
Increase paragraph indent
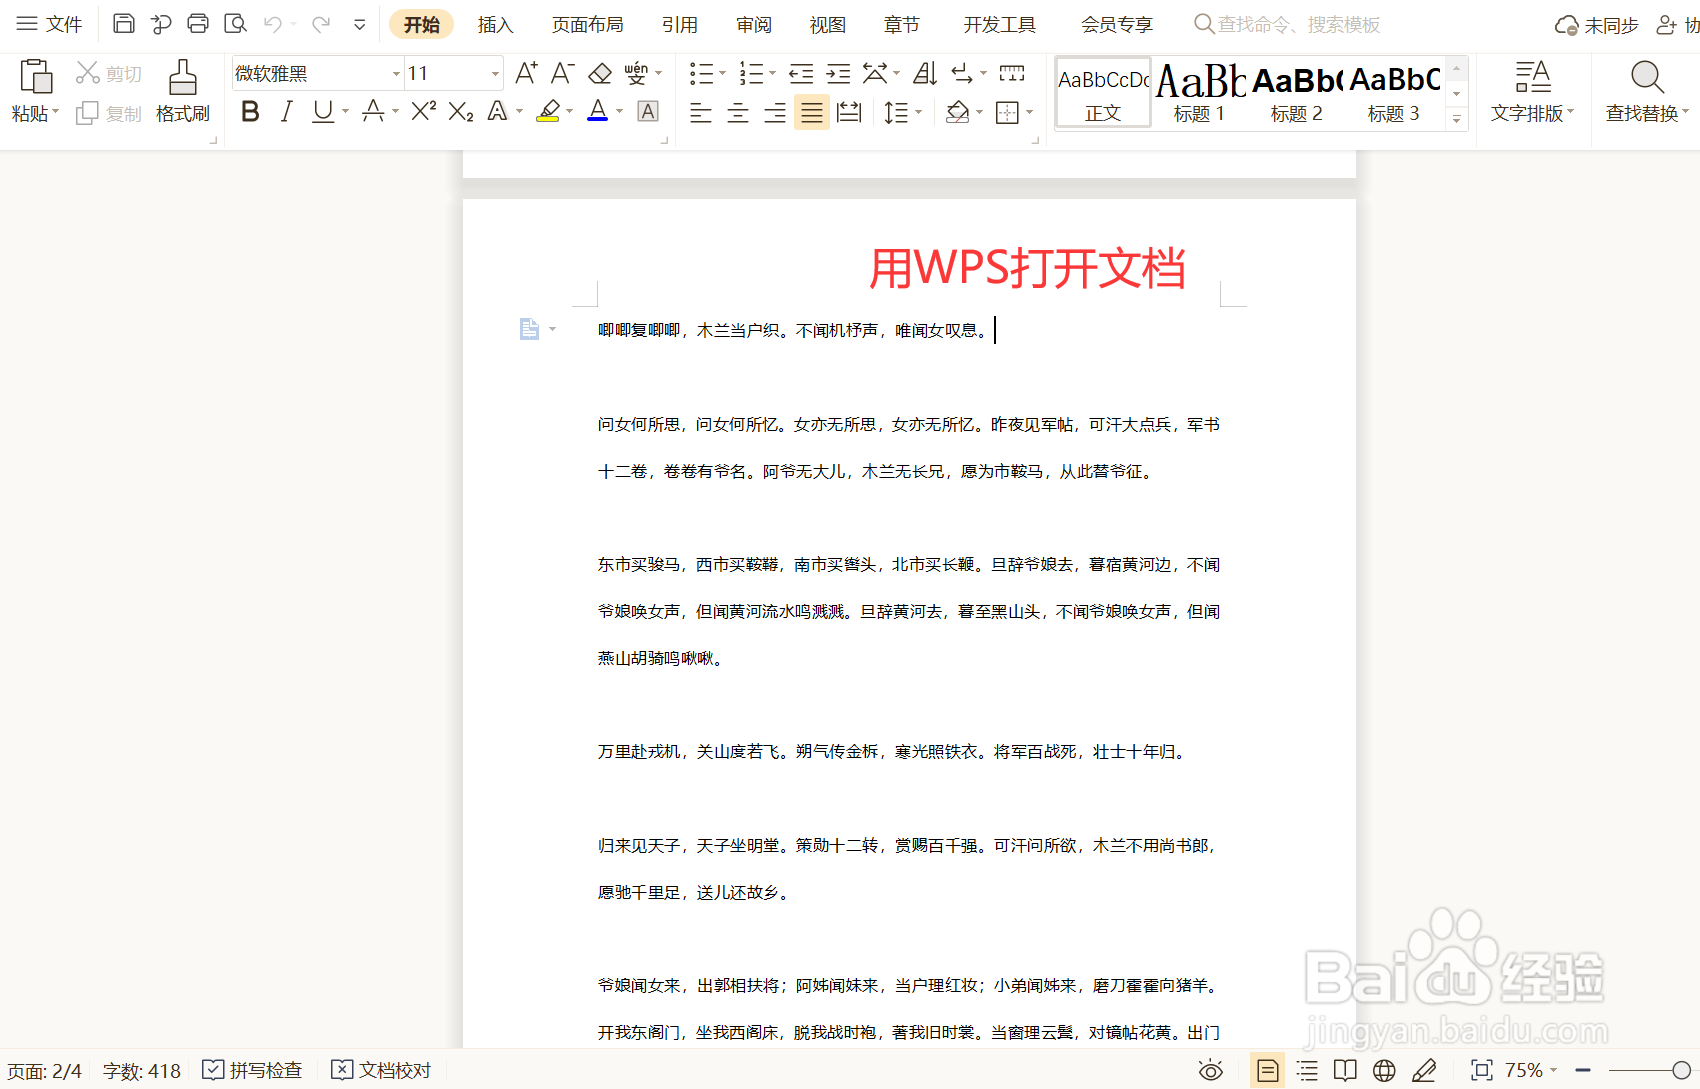coord(838,72)
